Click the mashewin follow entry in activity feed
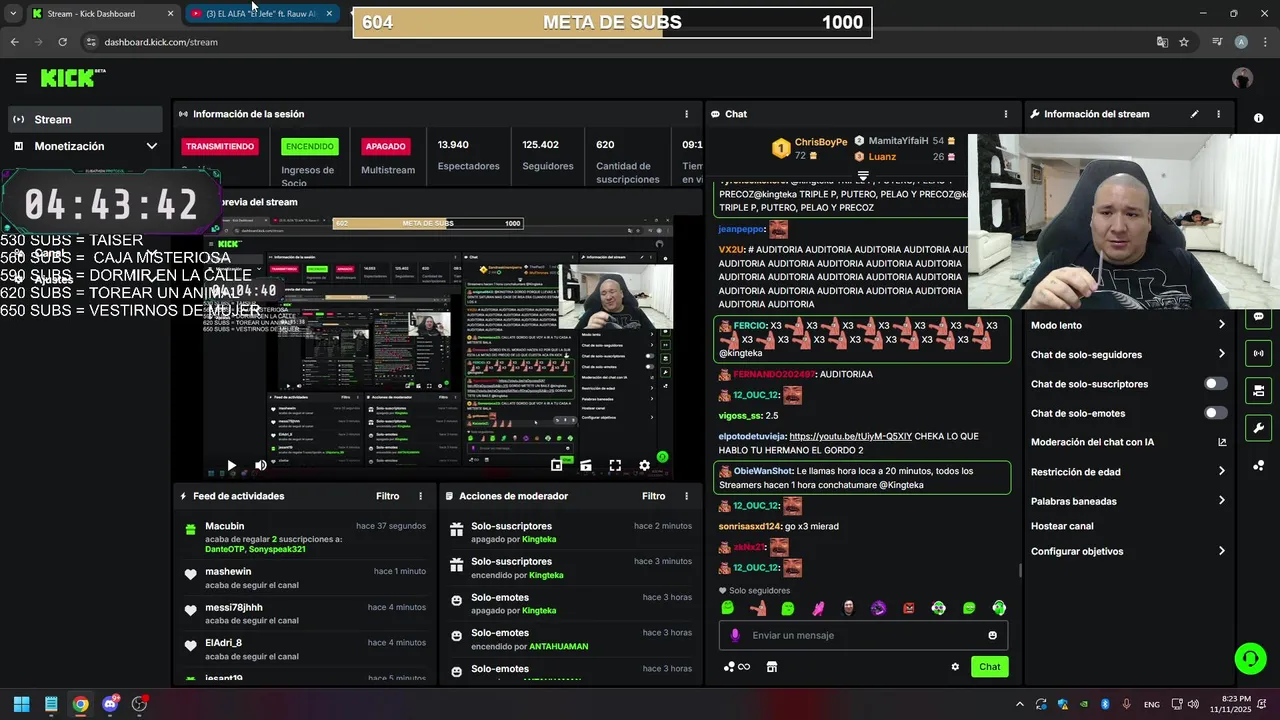Image resolution: width=1280 pixels, height=720 pixels. coord(305,578)
